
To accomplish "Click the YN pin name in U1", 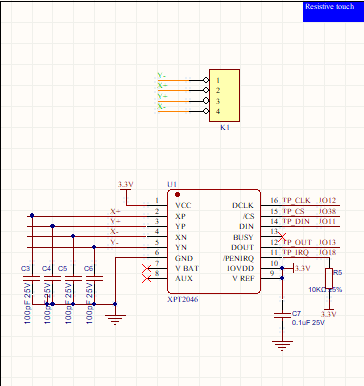I will pyautogui.click(x=181, y=248).
